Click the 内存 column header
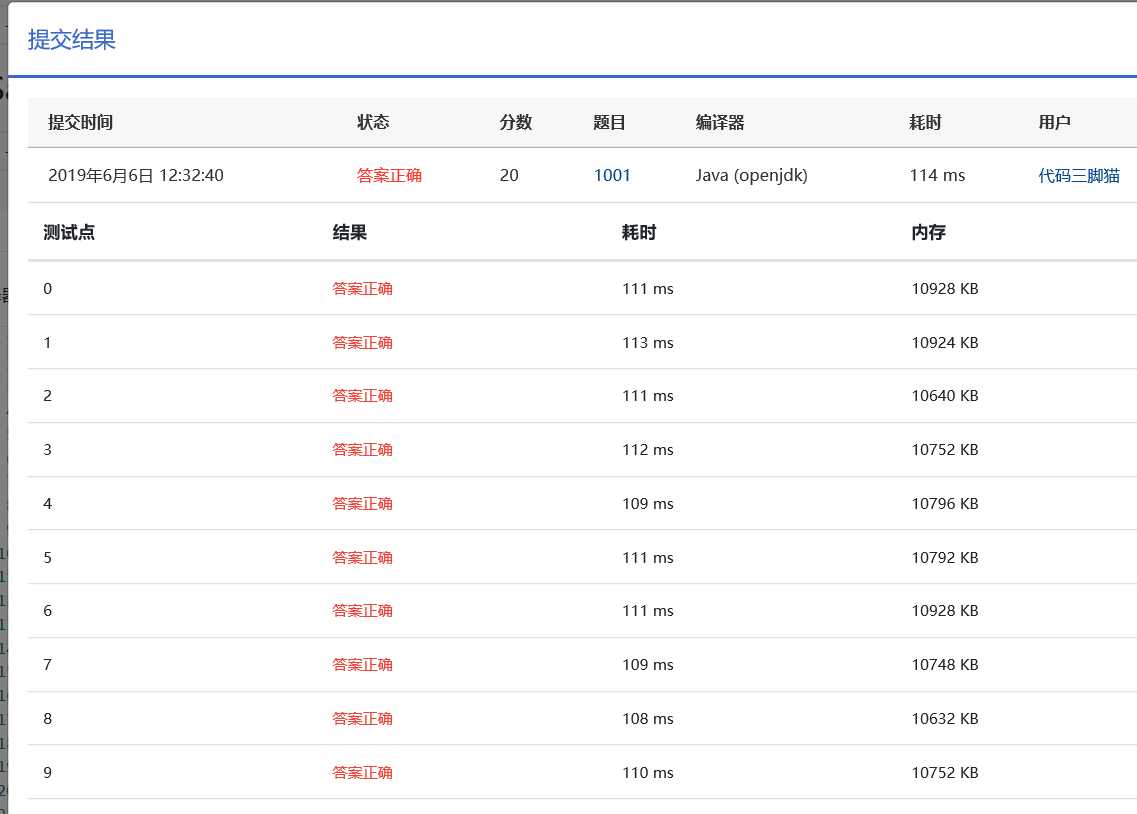The width and height of the screenshot is (1137, 814). point(928,232)
